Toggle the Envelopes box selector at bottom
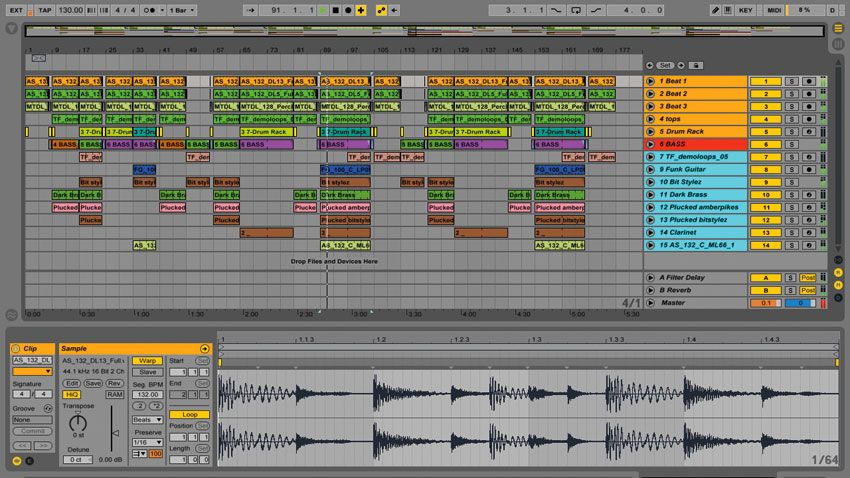 click(30, 461)
